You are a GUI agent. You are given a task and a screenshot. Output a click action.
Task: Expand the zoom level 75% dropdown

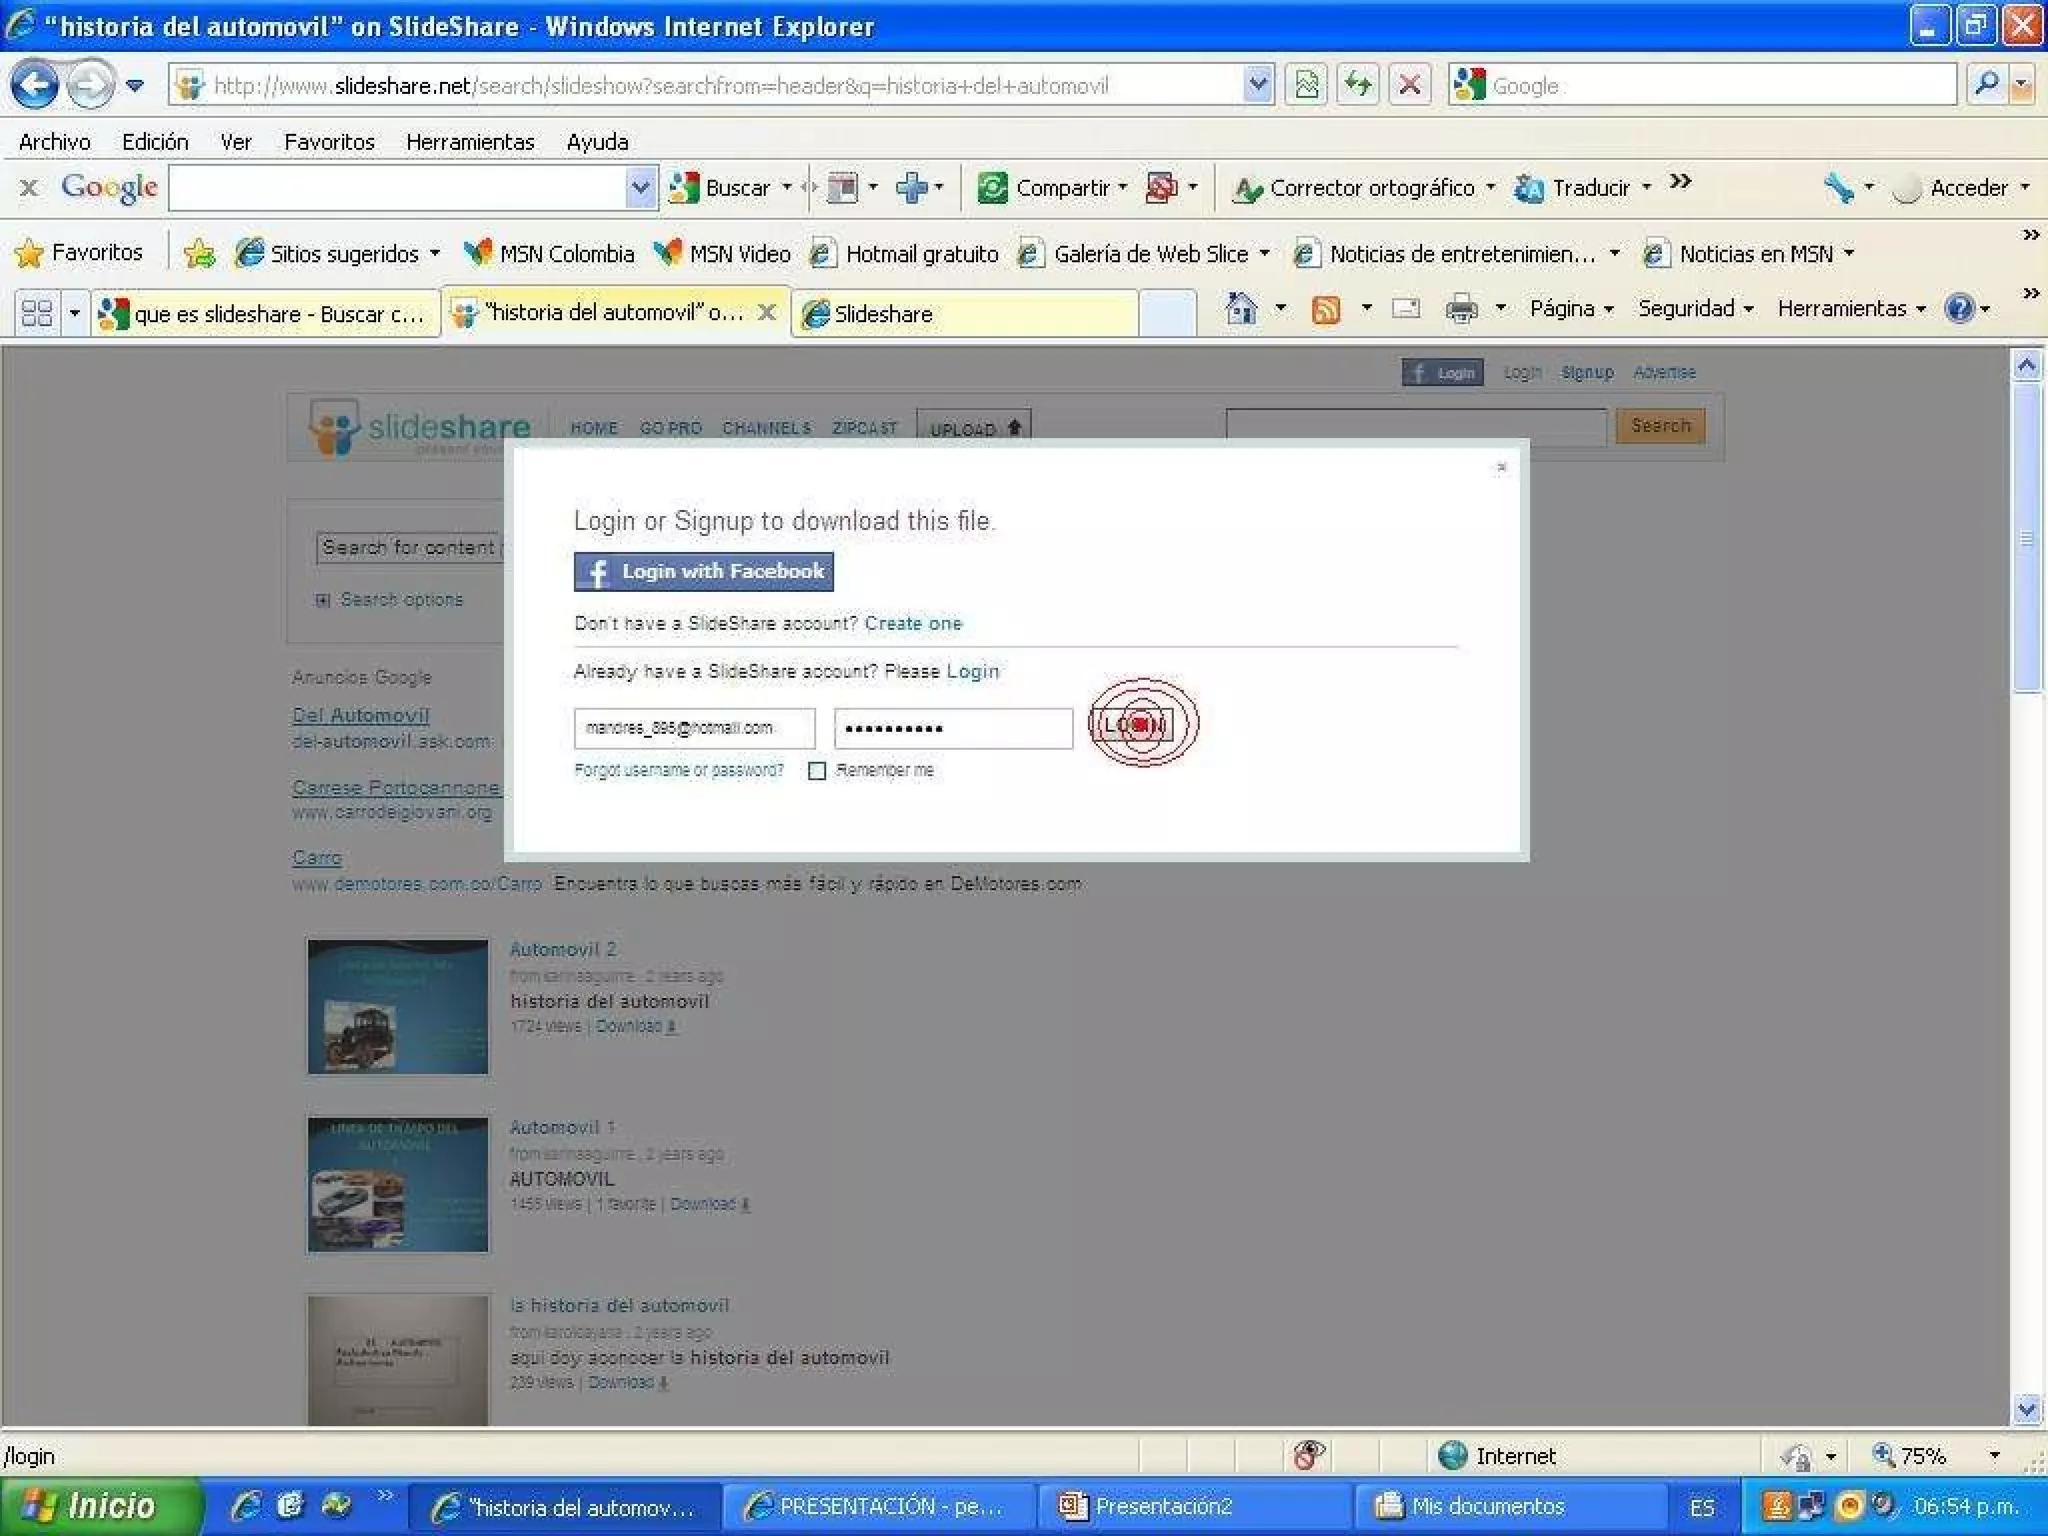pos(1994,1456)
